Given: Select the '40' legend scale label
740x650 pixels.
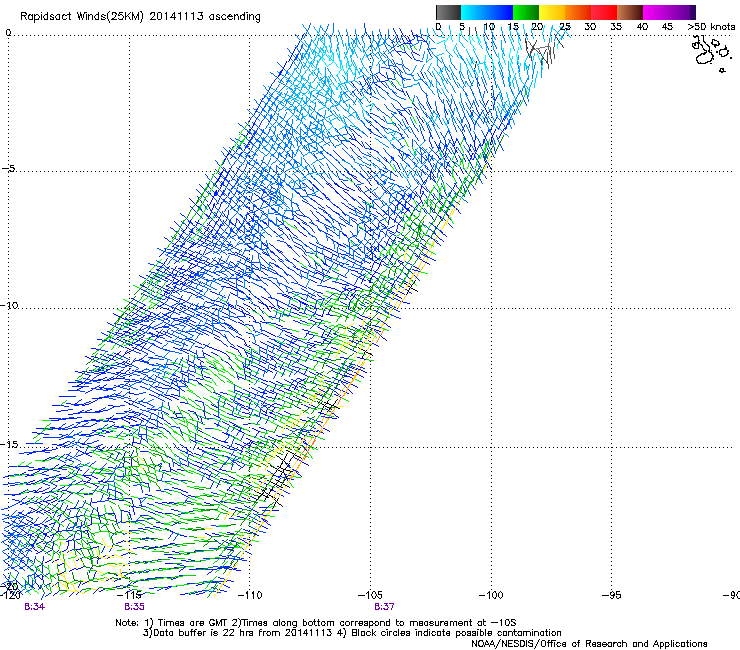Looking at the screenshot, I should tap(642, 27).
